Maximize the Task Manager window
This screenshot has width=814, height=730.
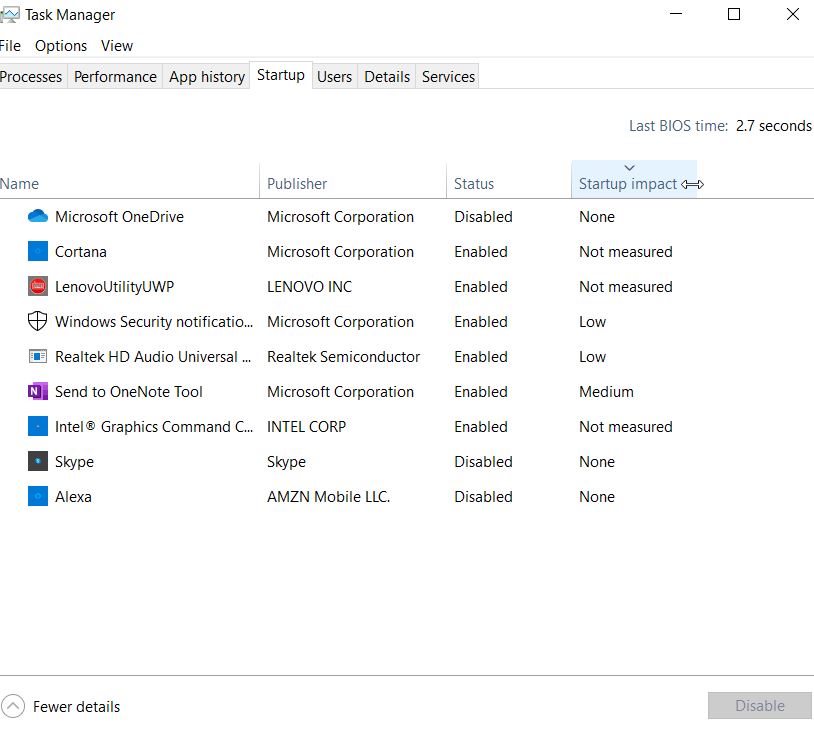click(734, 14)
